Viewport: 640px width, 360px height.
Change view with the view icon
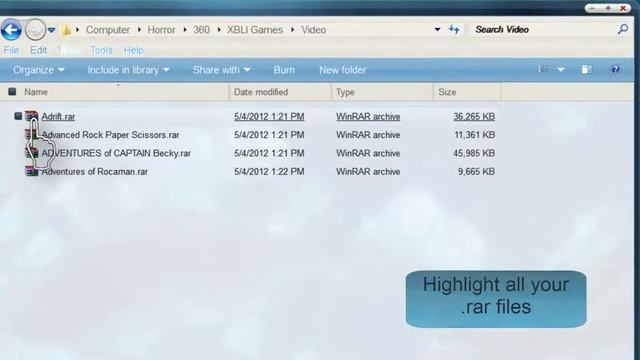(543, 69)
